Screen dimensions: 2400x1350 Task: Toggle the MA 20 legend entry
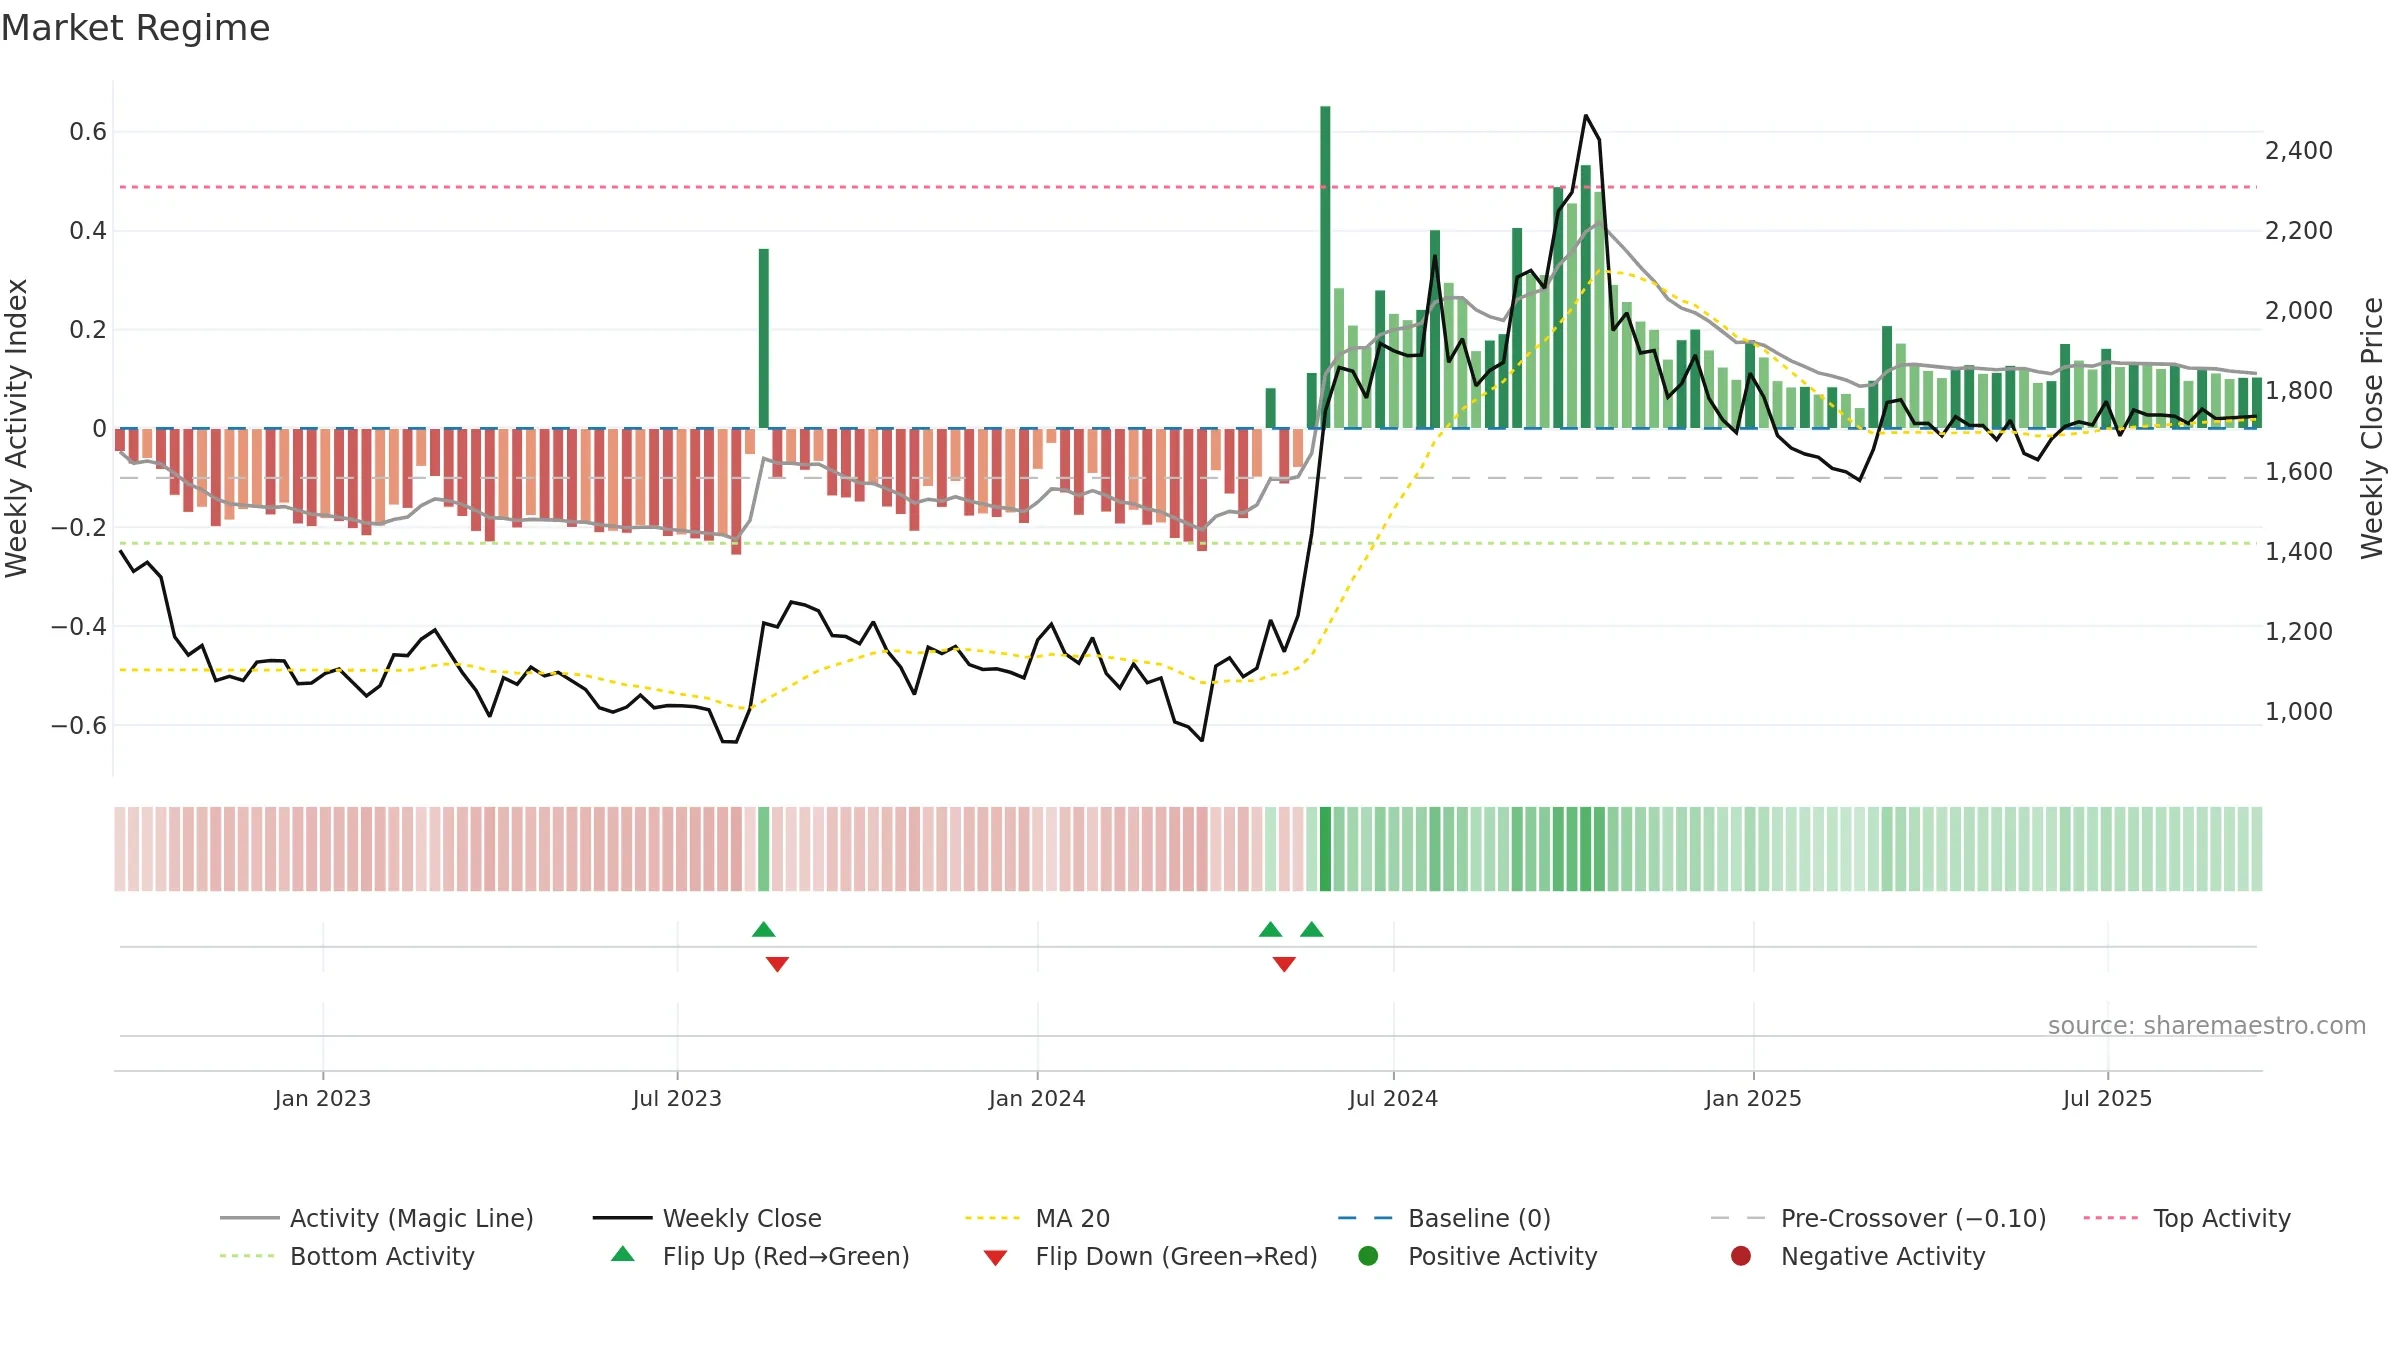point(1037,1218)
